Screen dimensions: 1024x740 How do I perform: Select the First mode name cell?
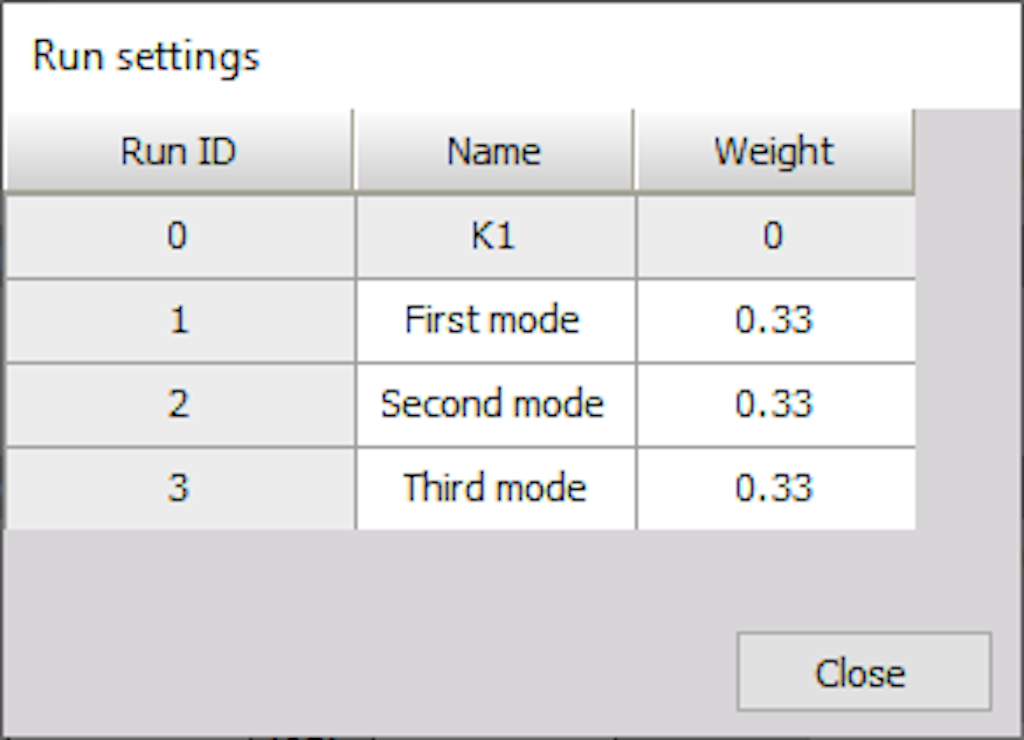pos(496,321)
